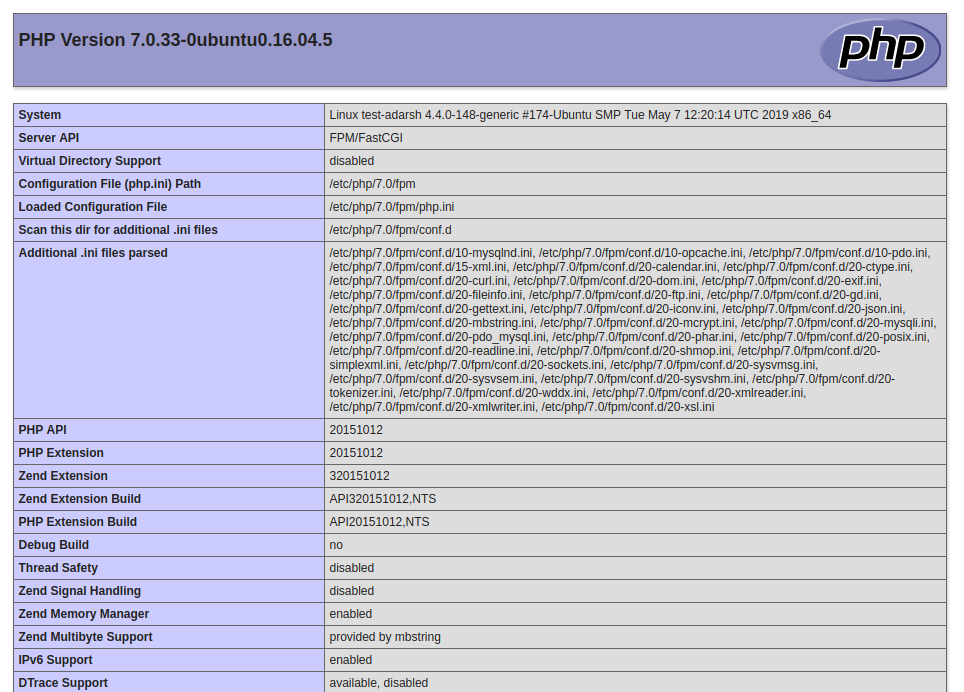The image size is (964, 692).
Task: Click the Linux test-adarsh system value
Action: [x=580, y=115]
